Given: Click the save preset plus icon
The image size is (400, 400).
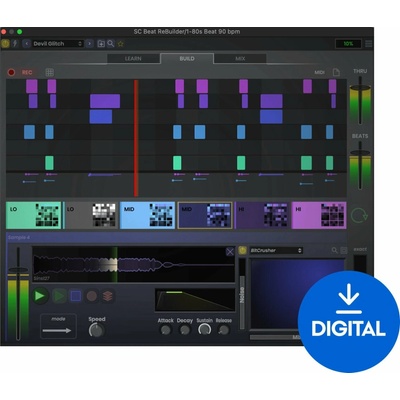Looking at the screenshot, I should (101, 44).
